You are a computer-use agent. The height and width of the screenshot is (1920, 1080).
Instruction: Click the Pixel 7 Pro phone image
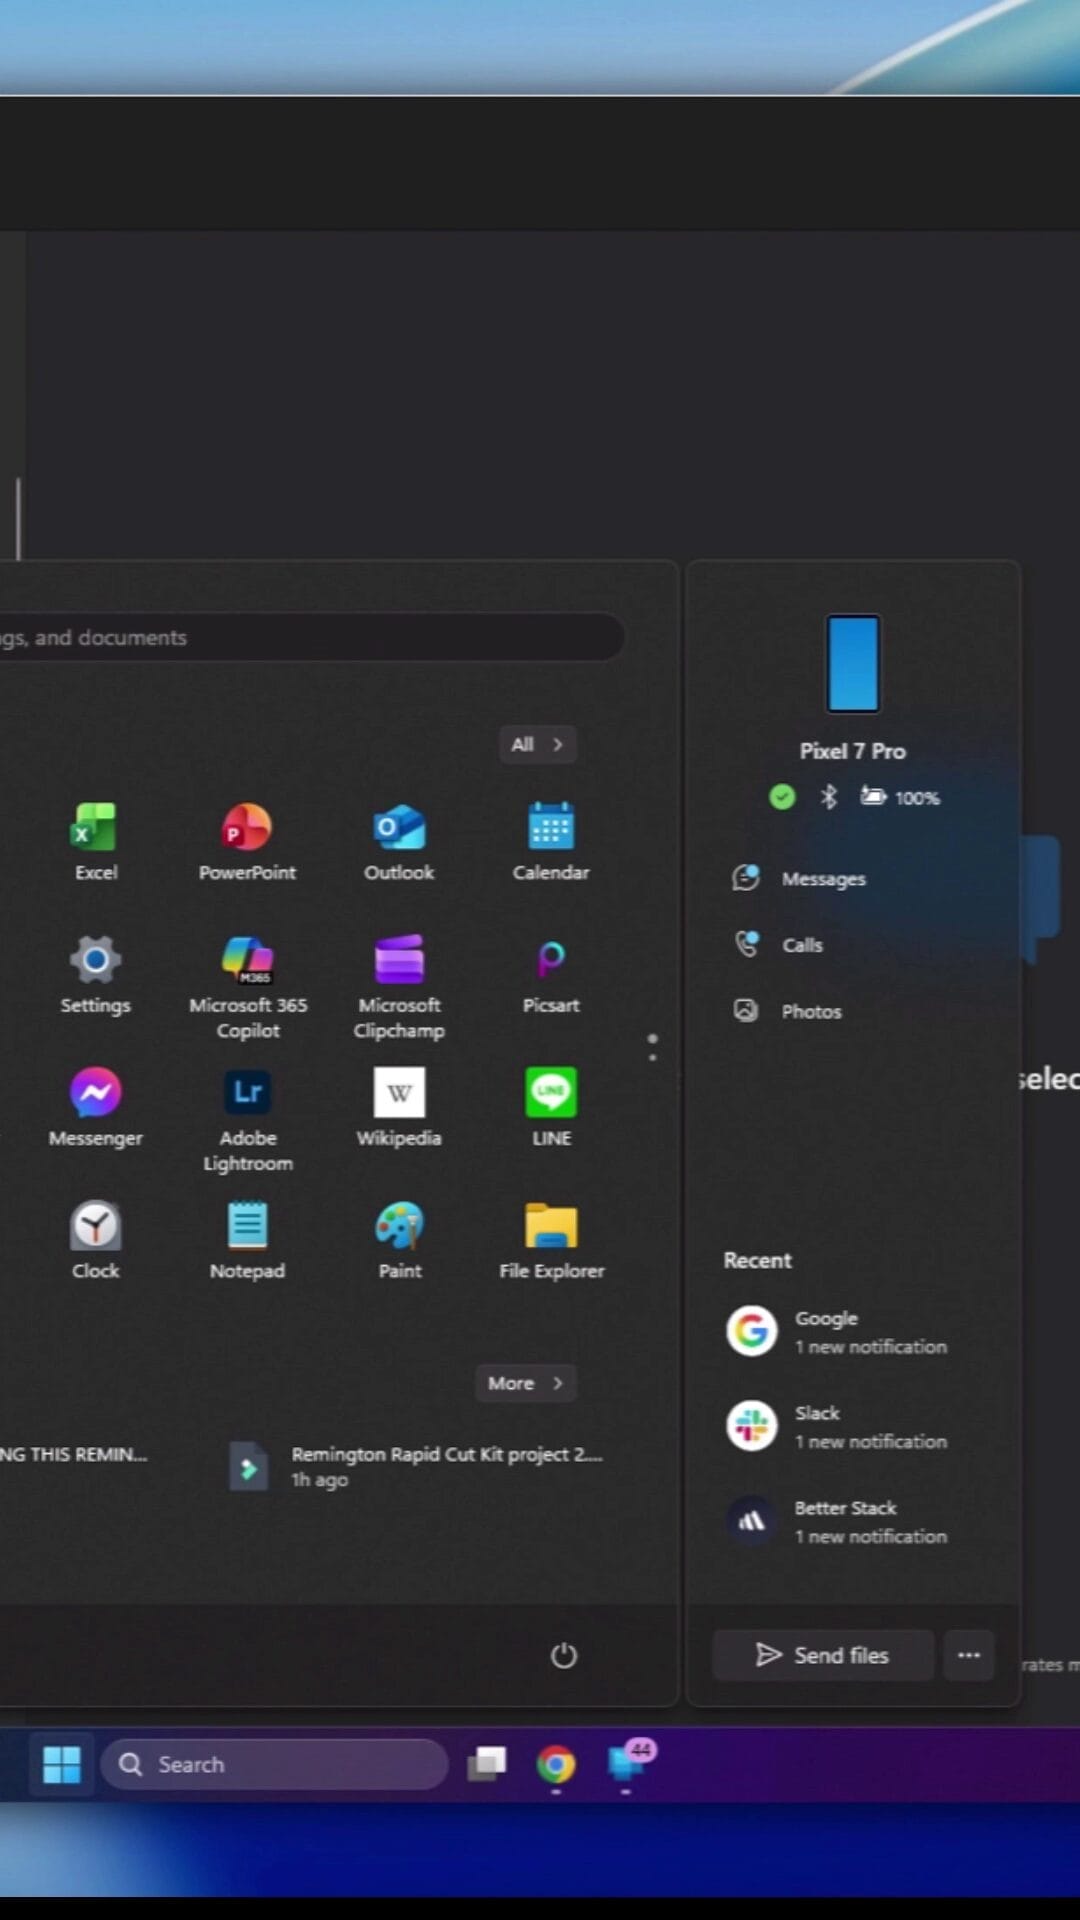pyautogui.click(x=853, y=663)
